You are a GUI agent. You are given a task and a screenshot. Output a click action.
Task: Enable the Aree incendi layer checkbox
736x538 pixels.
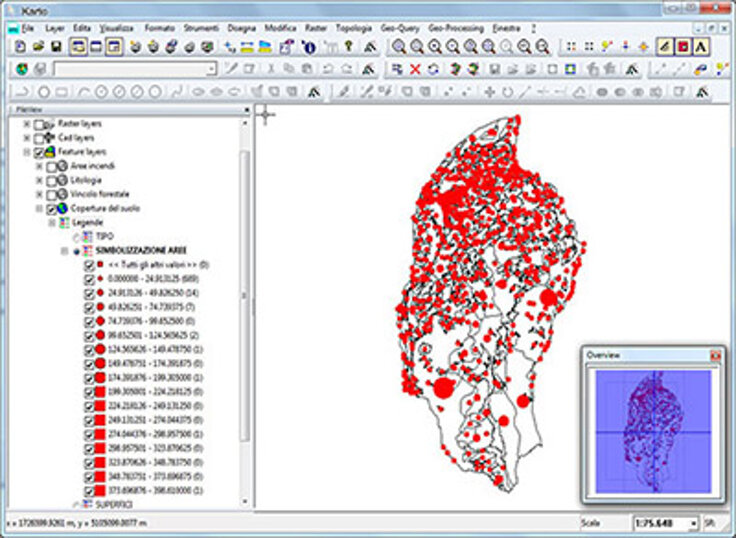pos(51,166)
